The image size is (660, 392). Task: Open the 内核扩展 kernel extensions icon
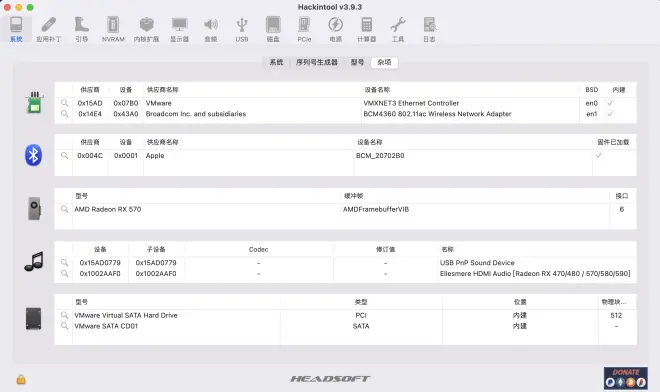146,29
